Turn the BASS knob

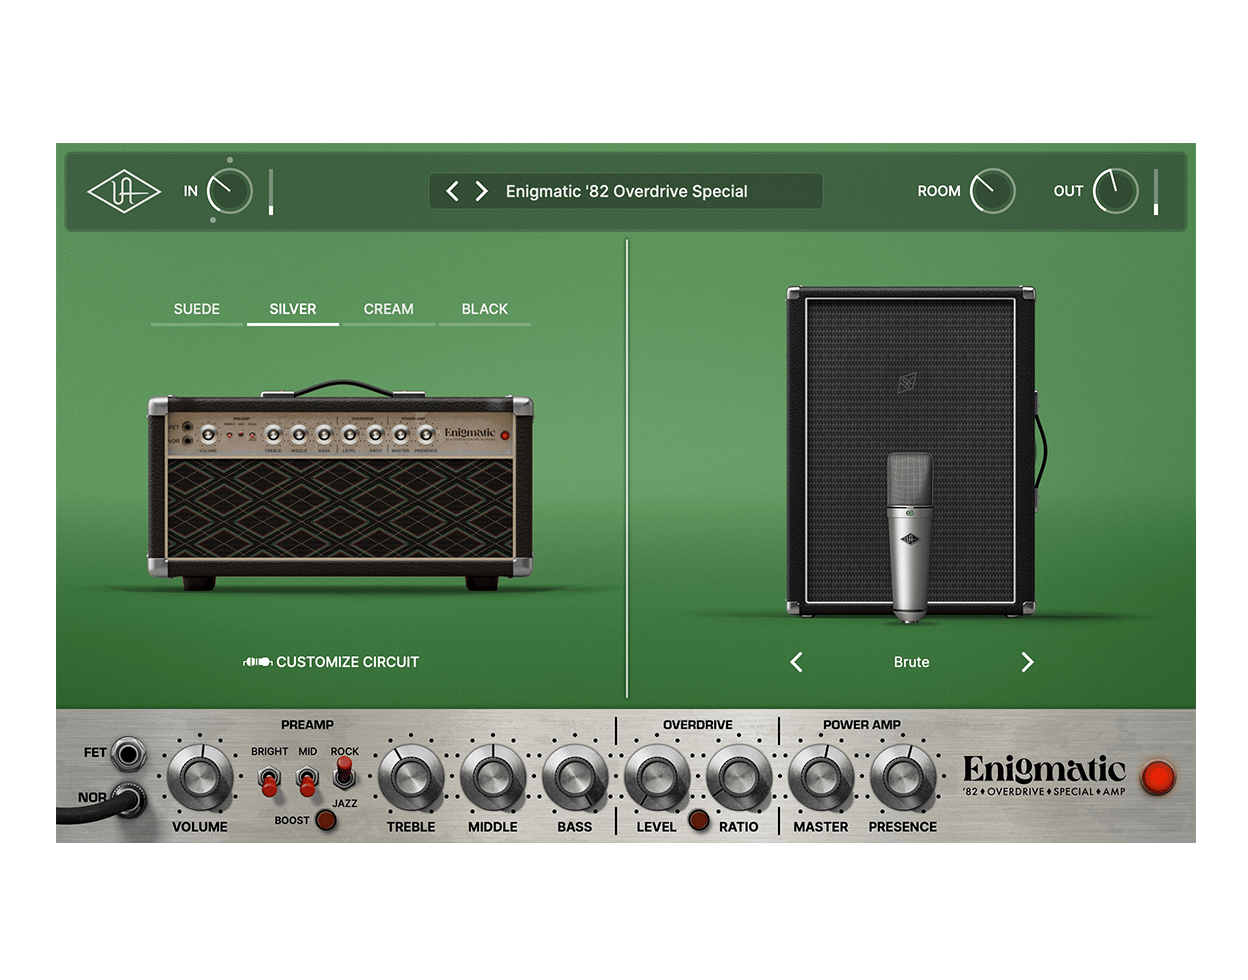[x=575, y=777]
